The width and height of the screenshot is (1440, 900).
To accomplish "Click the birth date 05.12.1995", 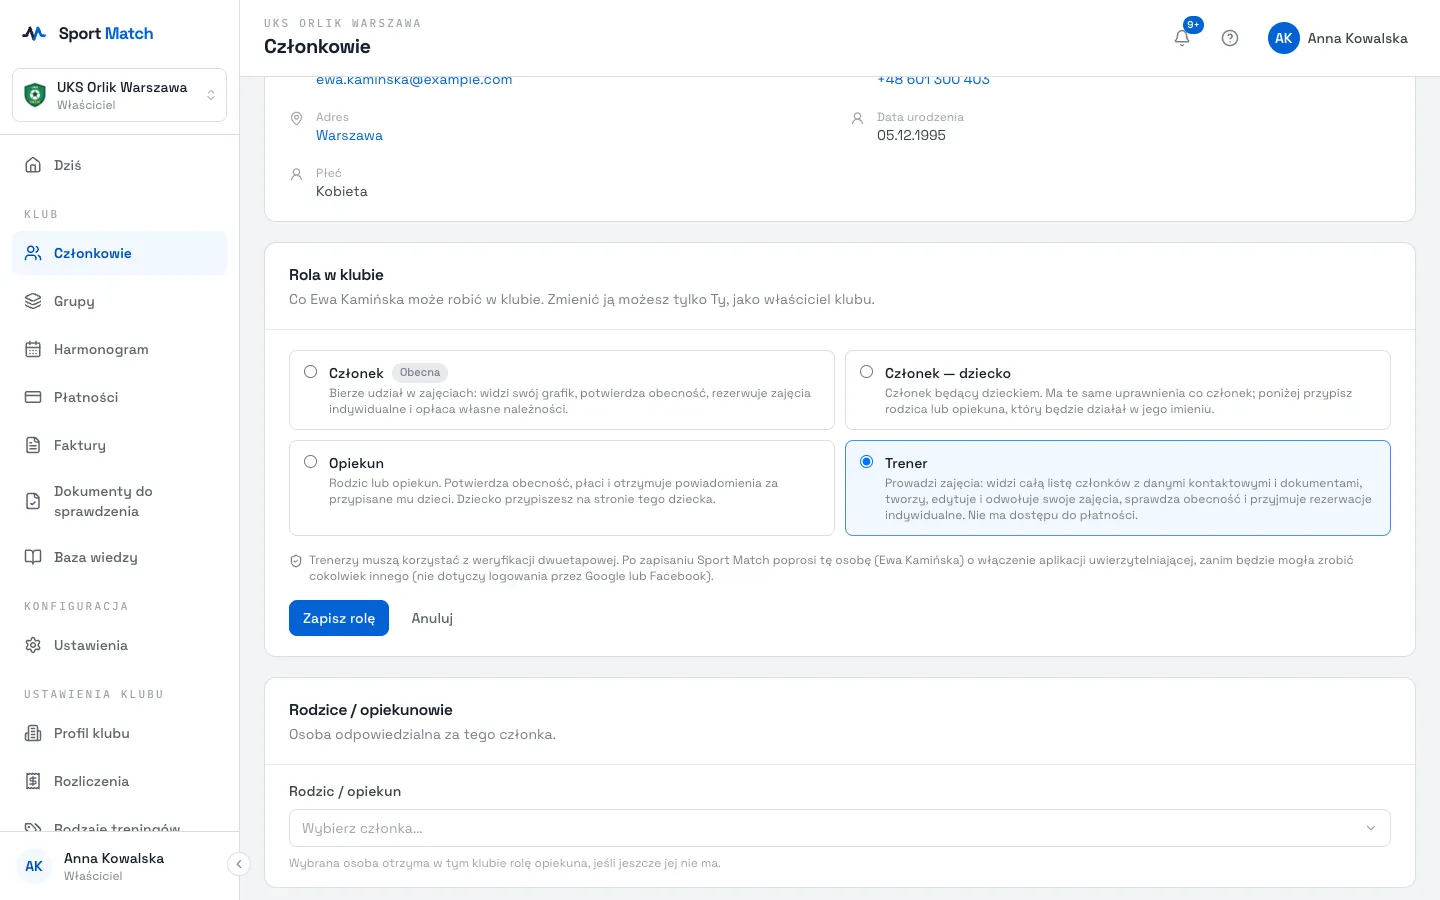I will [911, 135].
